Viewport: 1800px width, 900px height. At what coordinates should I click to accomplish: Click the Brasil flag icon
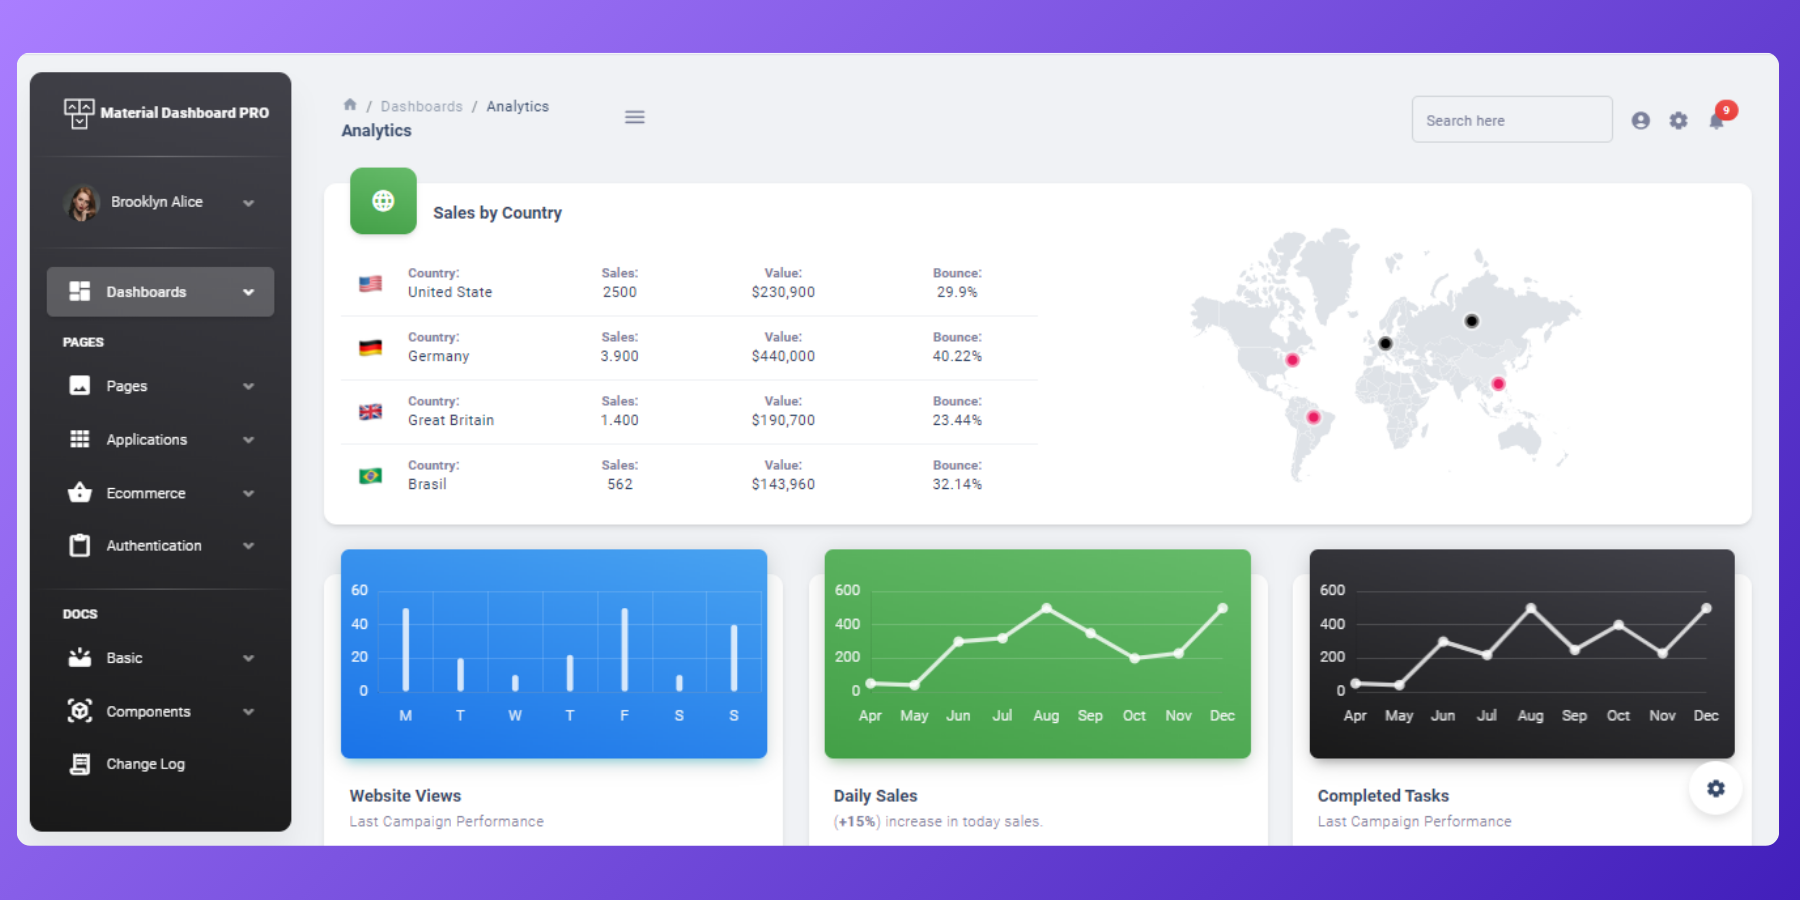(371, 475)
